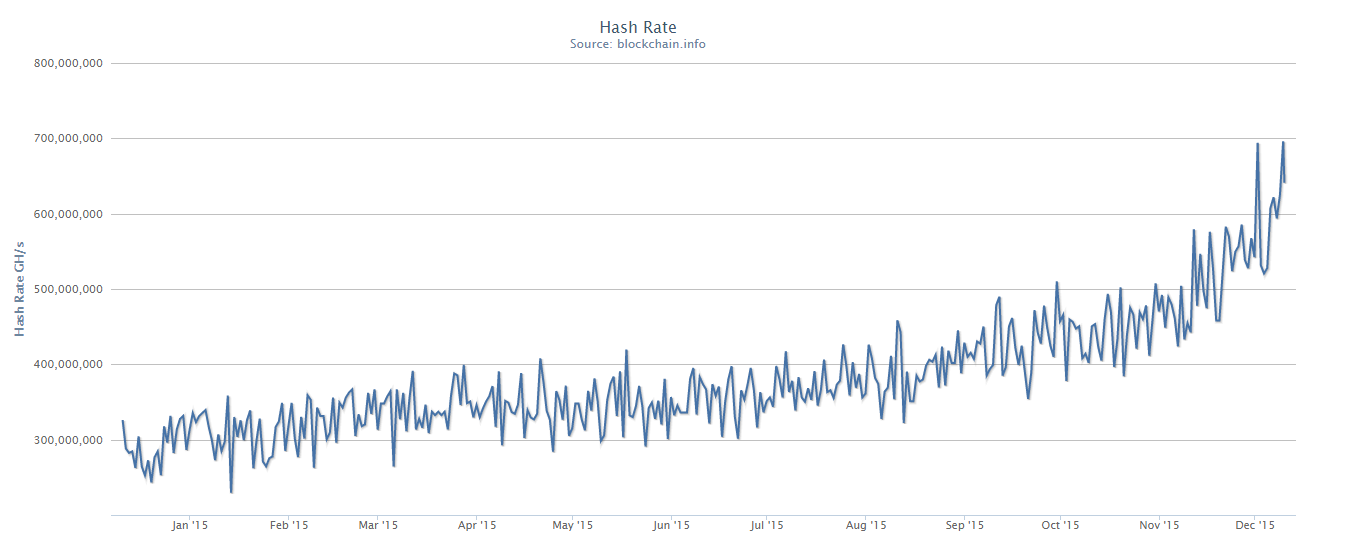1360x553 pixels.
Task: Open the "Source: blockchain.info" subtitle link
Action: 637,44
